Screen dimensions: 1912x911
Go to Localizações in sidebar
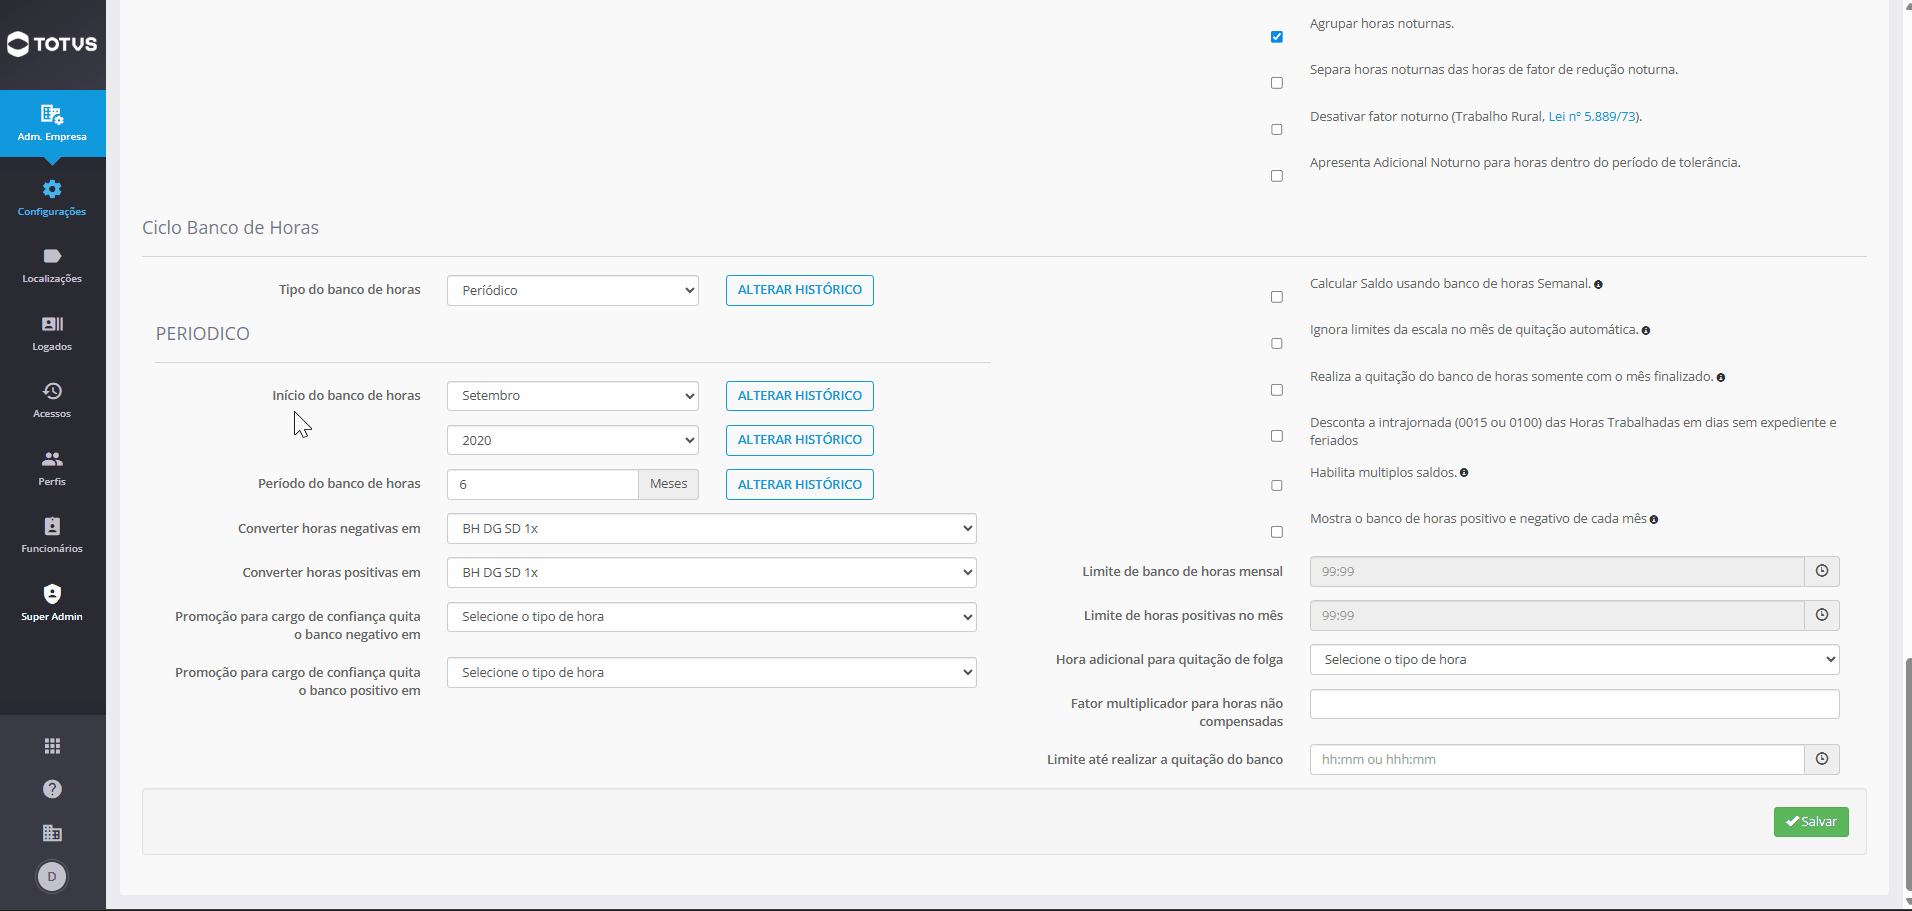pyautogui.click(x=52, y=265)
